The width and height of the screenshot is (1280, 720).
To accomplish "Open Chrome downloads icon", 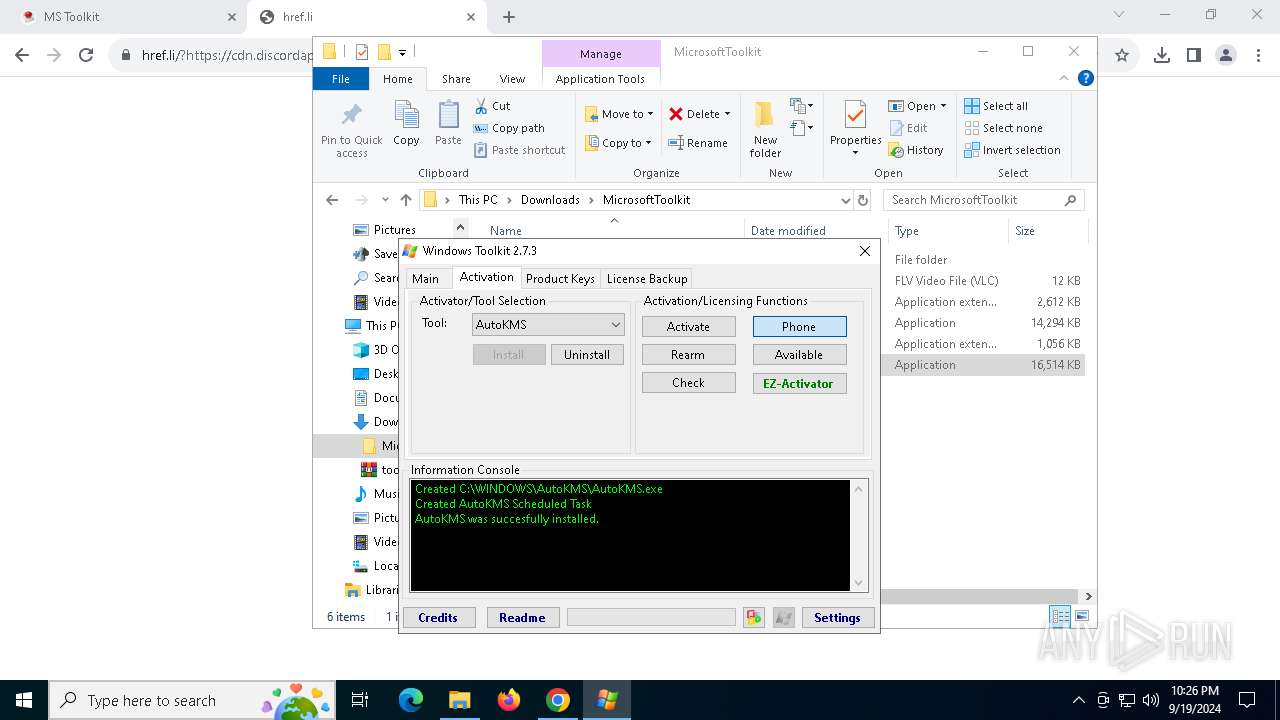I will coord(1162,56).
